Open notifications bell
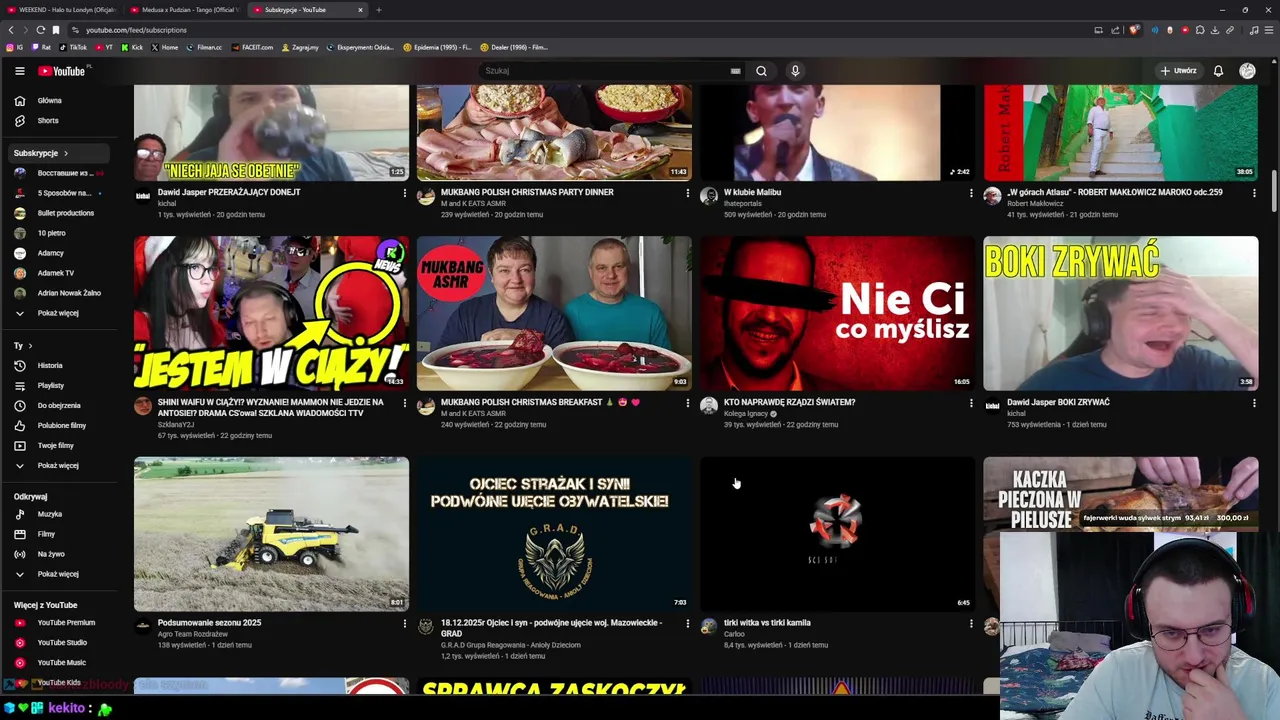 [x=1218, y=71]
